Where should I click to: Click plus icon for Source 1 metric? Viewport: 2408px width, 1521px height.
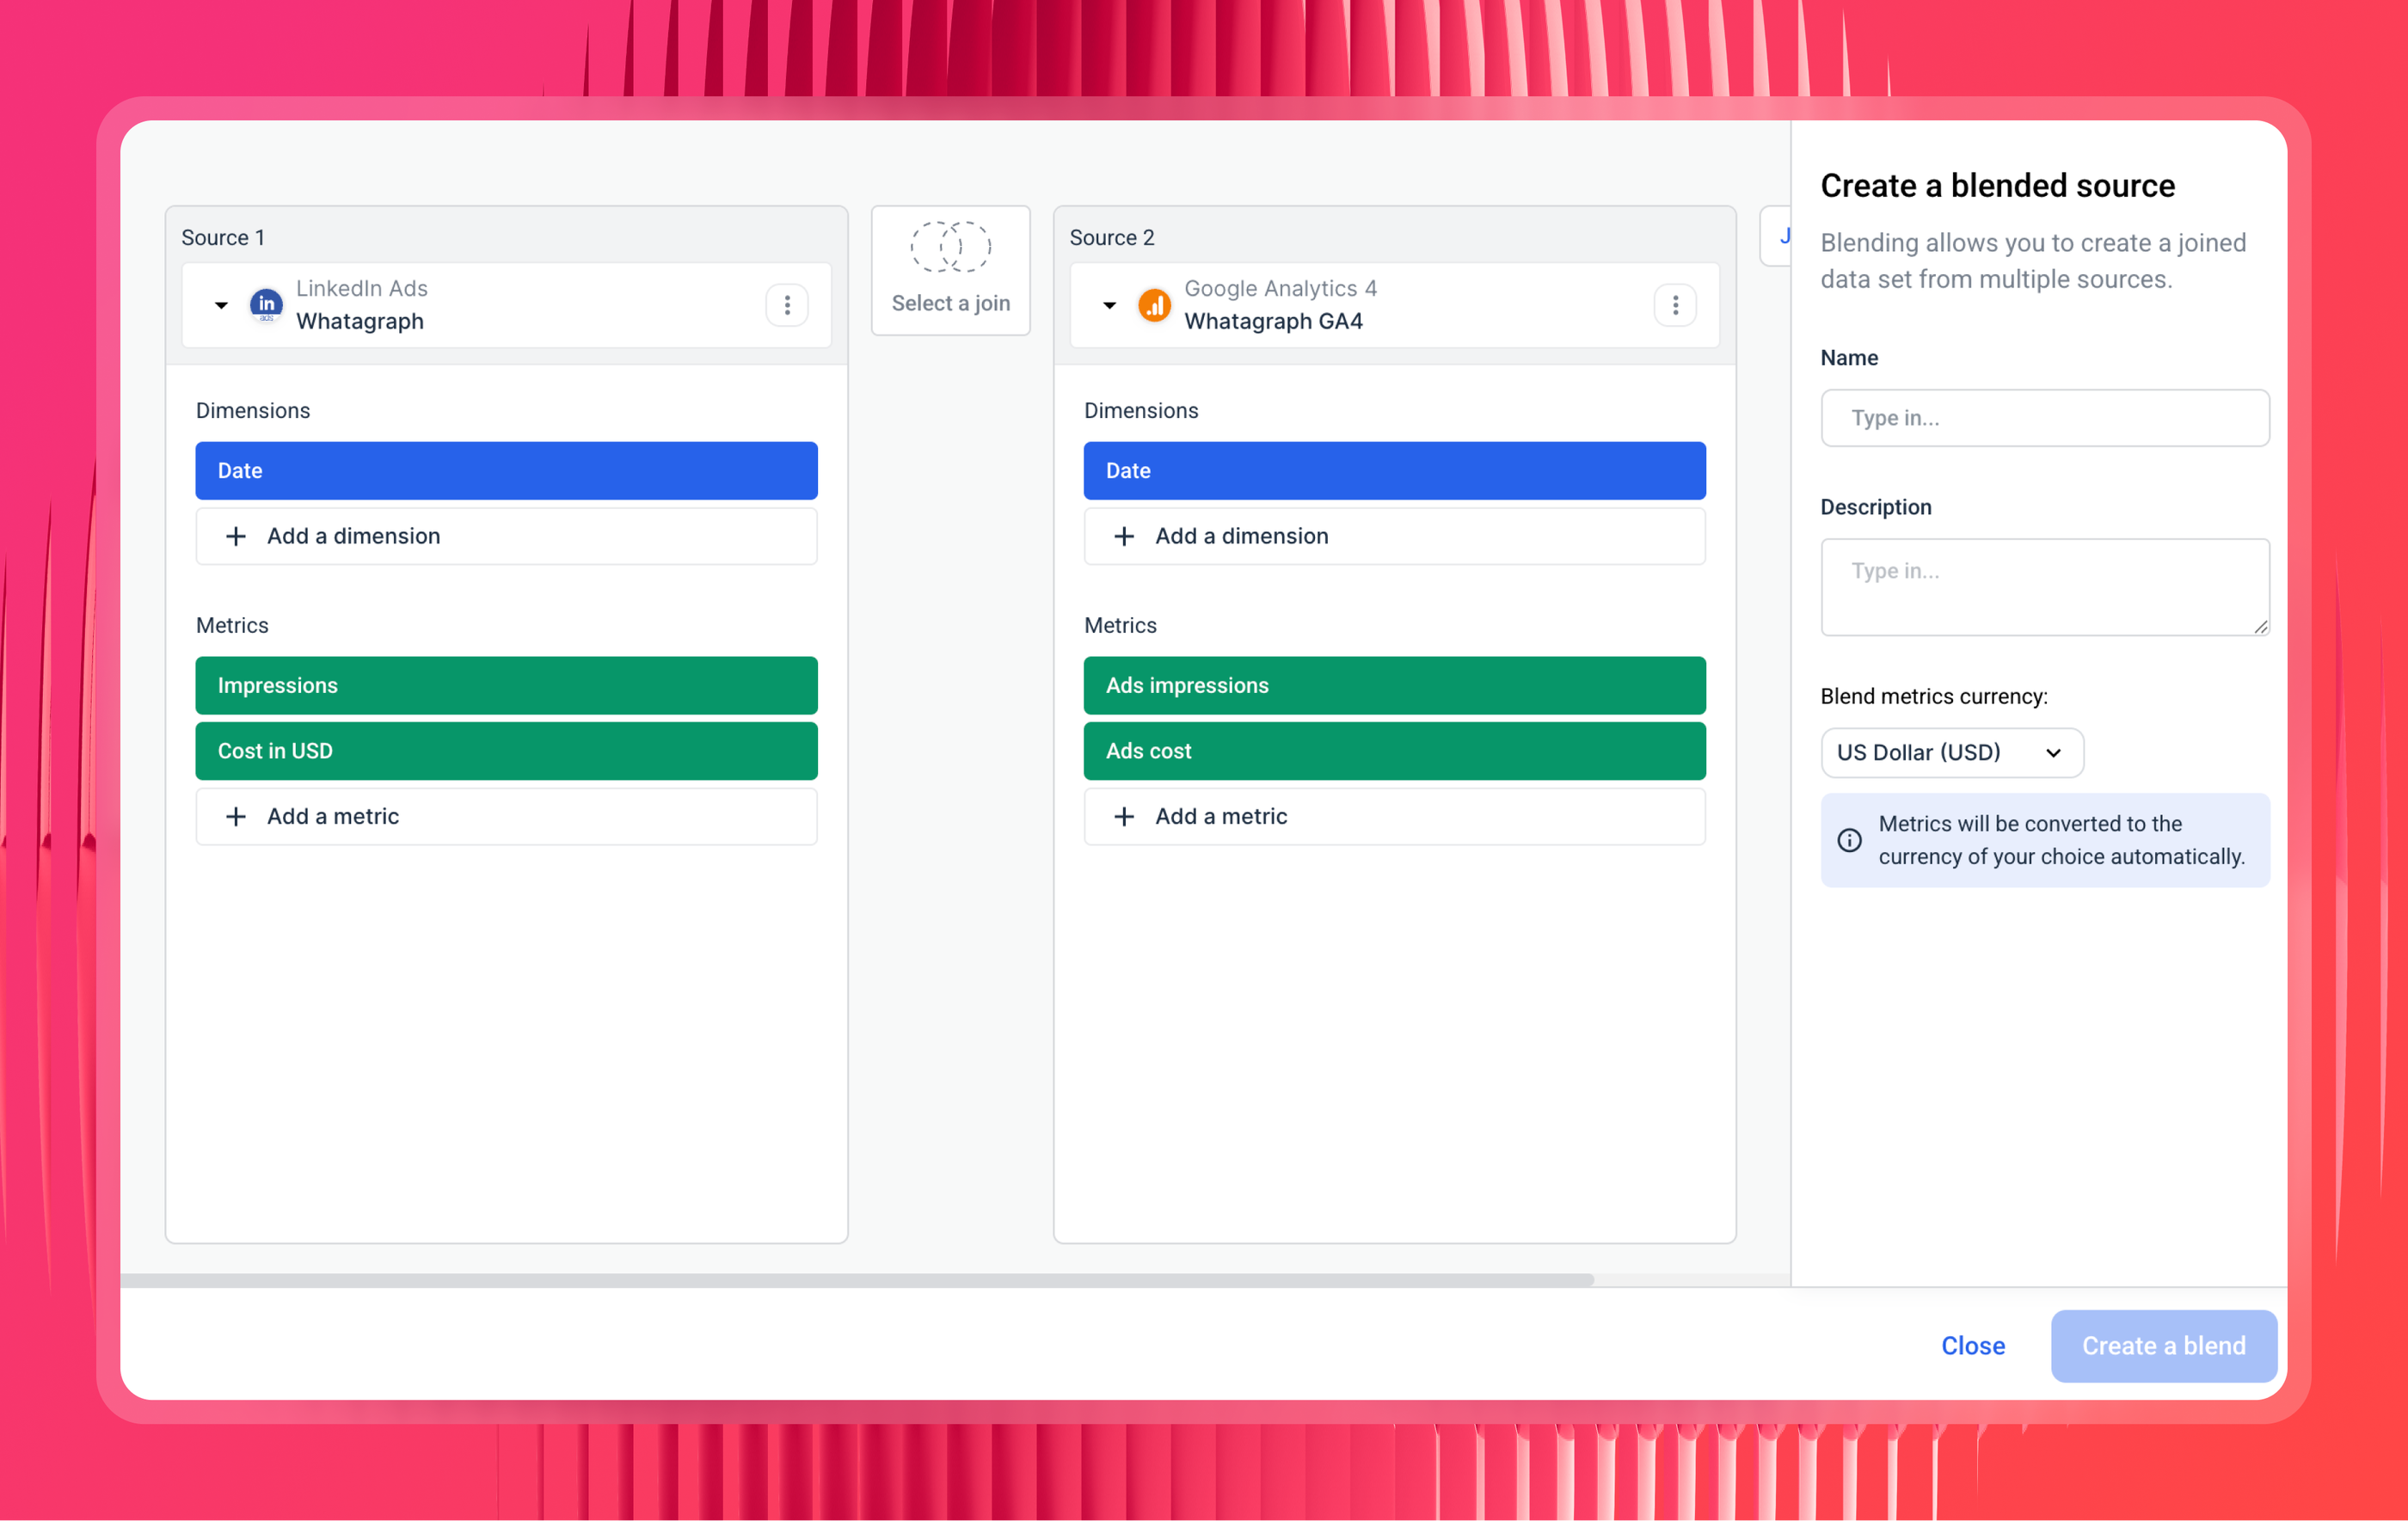(x=236, y=816)
